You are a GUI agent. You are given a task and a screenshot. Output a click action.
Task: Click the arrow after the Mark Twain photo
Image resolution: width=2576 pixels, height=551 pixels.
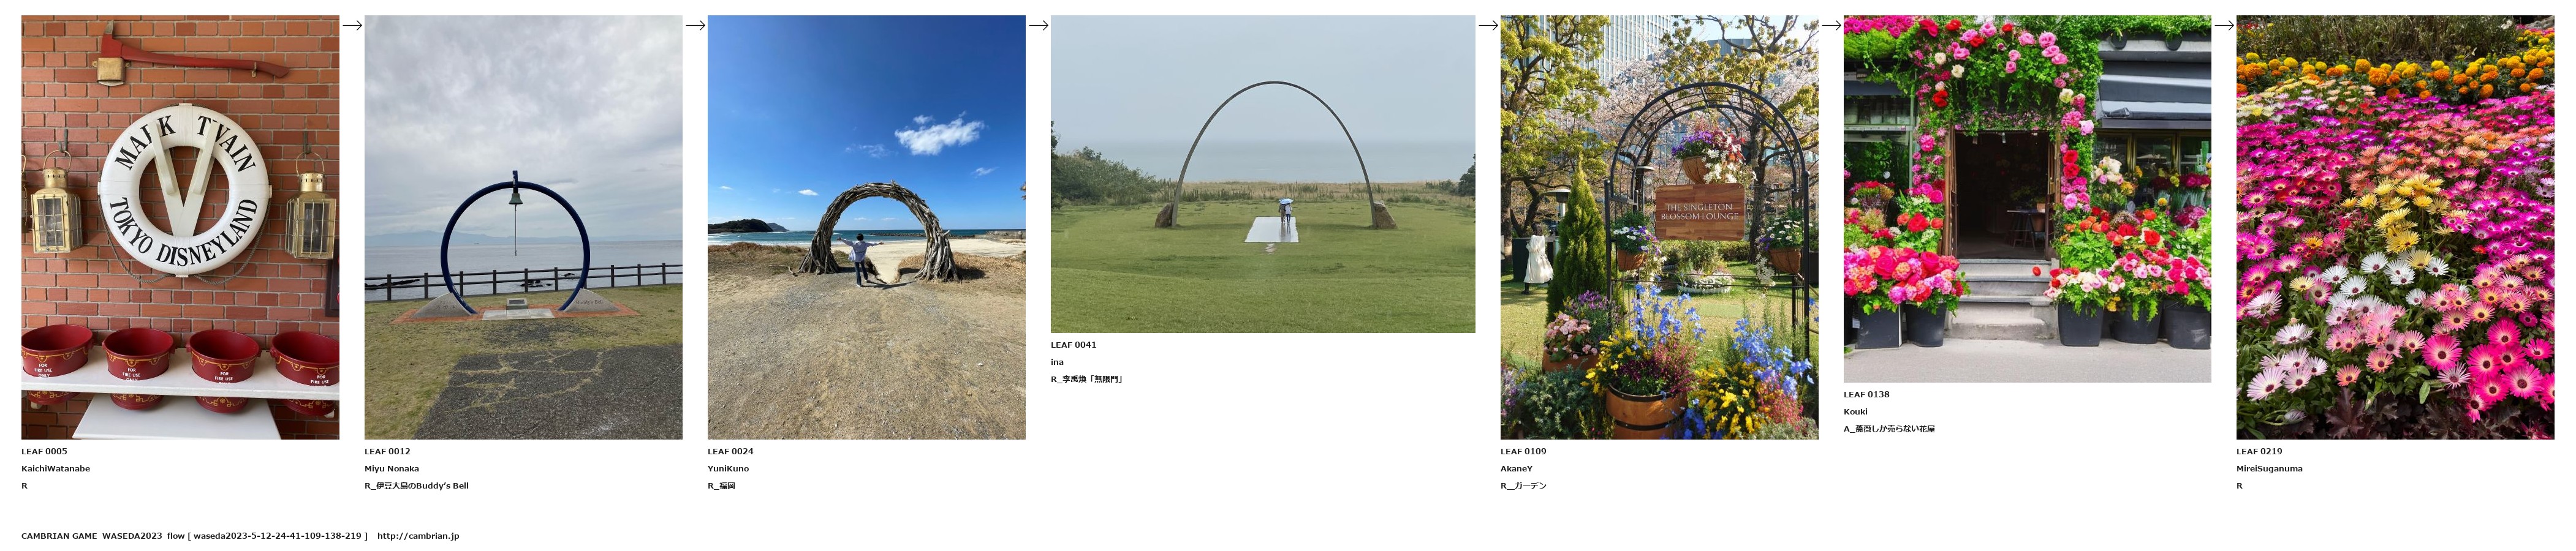point(352,25)
